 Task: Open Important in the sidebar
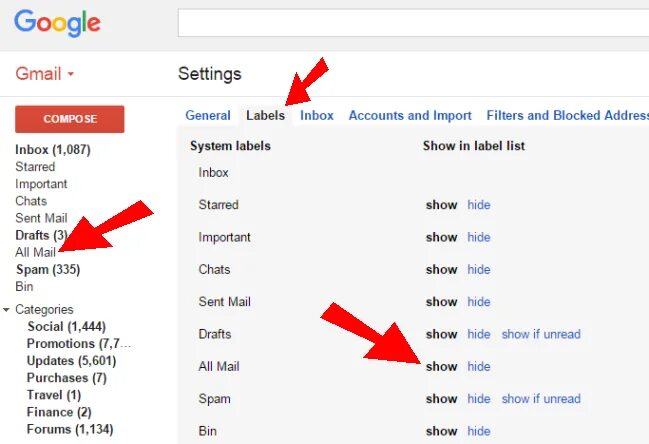(x=41, y=184)
